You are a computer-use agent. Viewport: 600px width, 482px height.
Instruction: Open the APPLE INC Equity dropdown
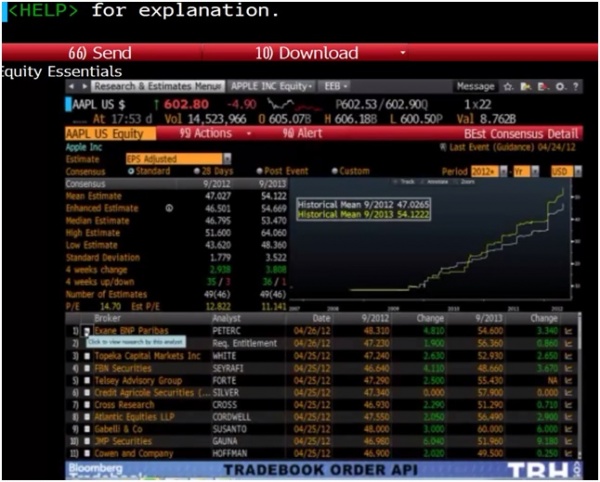pos(271,86)
